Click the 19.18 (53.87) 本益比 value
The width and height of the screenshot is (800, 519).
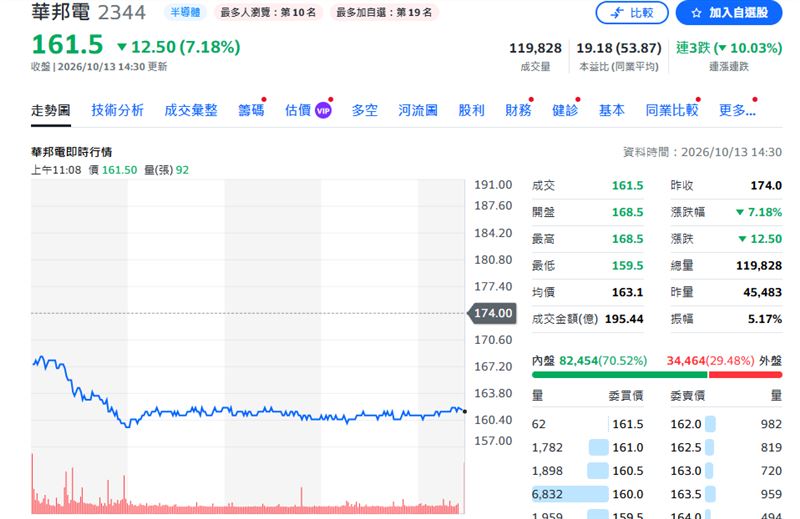(x=619, y=48)
